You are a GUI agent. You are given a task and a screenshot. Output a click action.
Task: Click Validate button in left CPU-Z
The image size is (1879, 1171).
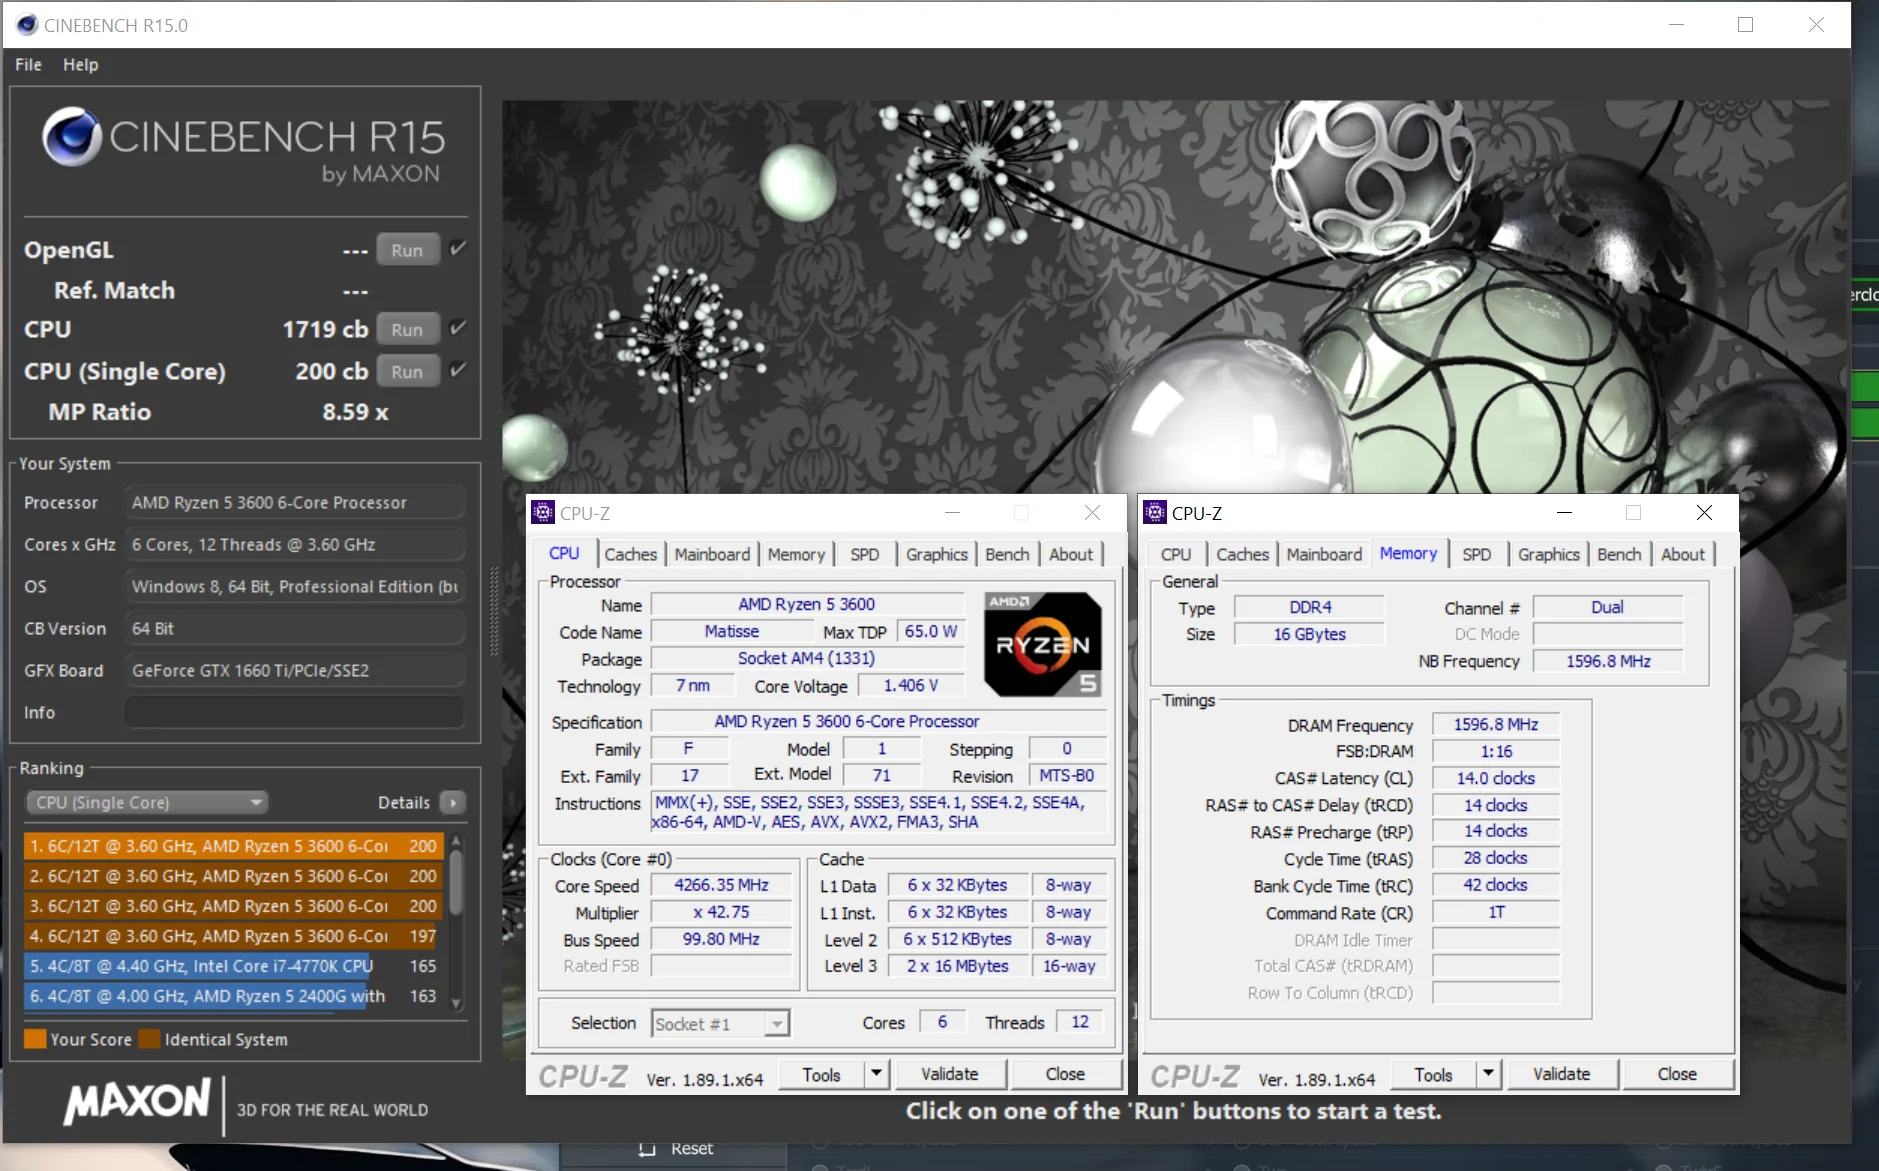click(950, 1074)
